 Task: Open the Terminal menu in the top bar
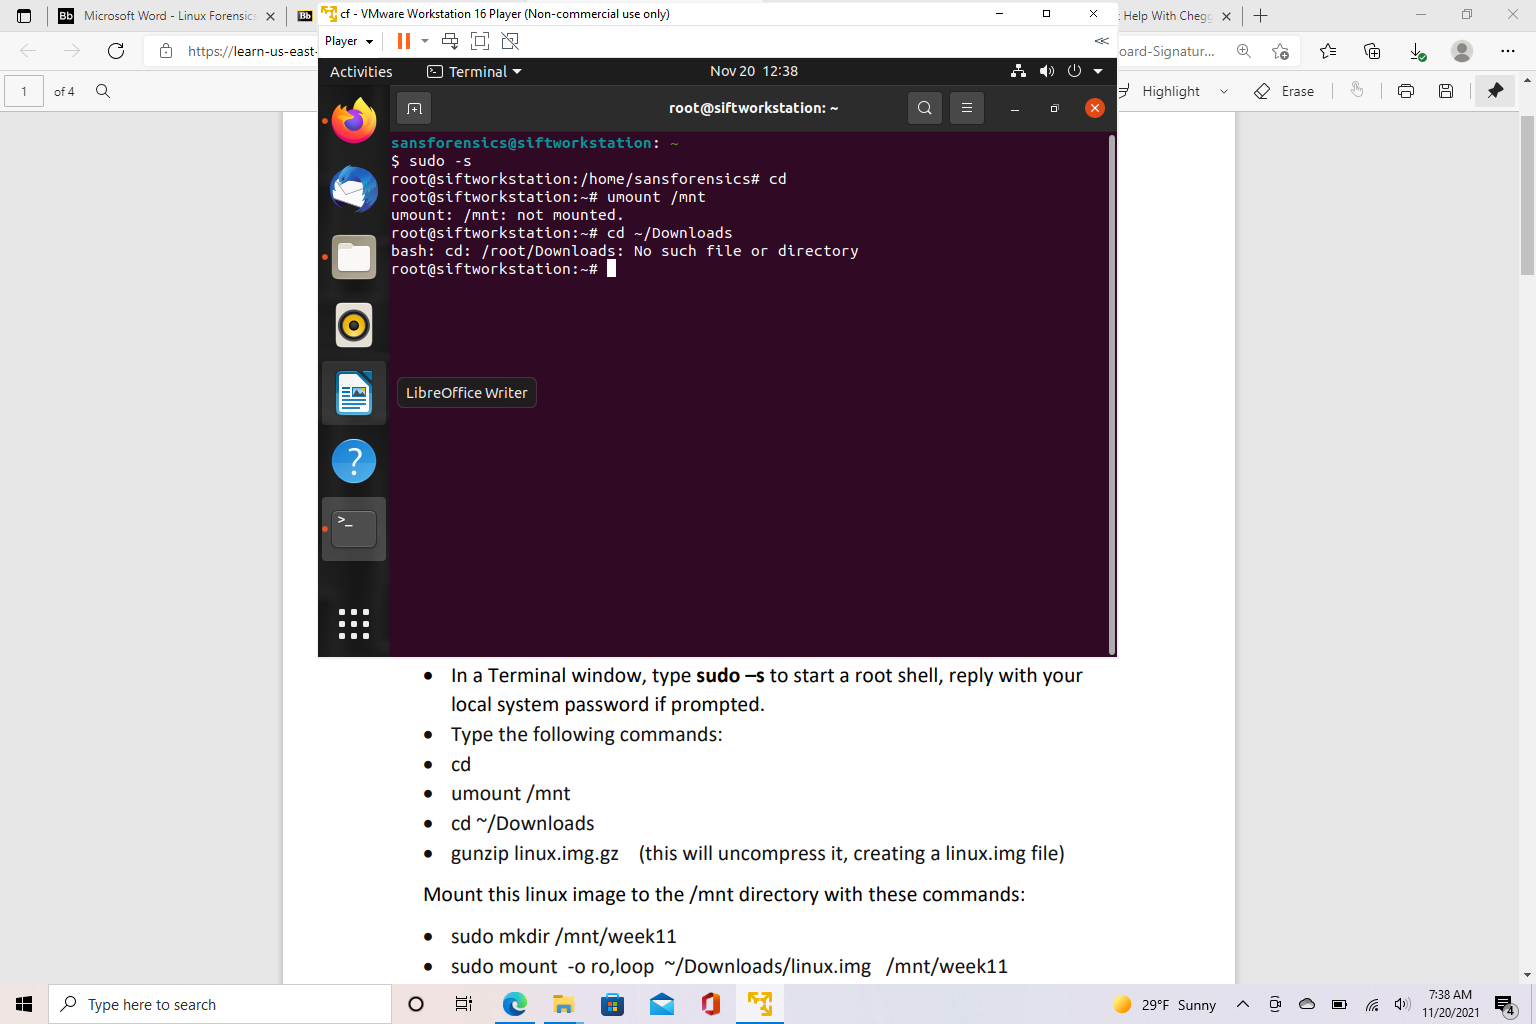(x=473, y=71)
